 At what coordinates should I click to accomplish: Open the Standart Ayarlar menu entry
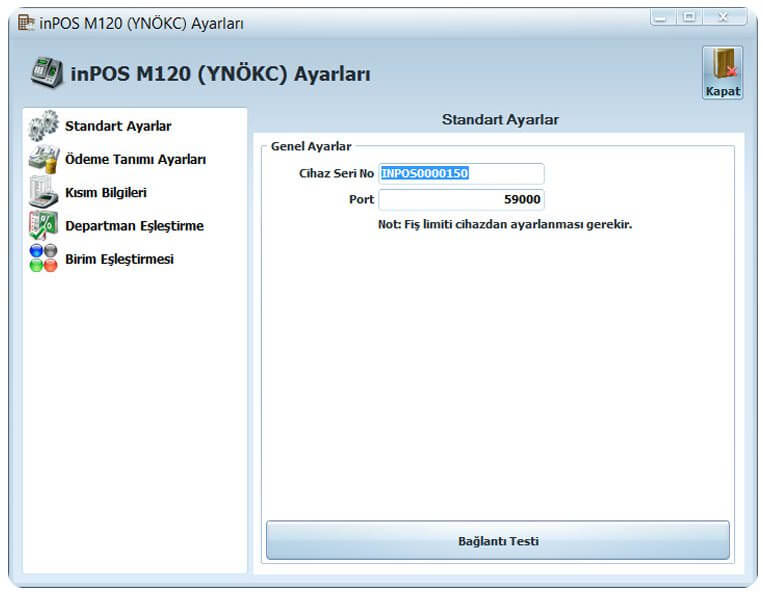coord(118,126)
